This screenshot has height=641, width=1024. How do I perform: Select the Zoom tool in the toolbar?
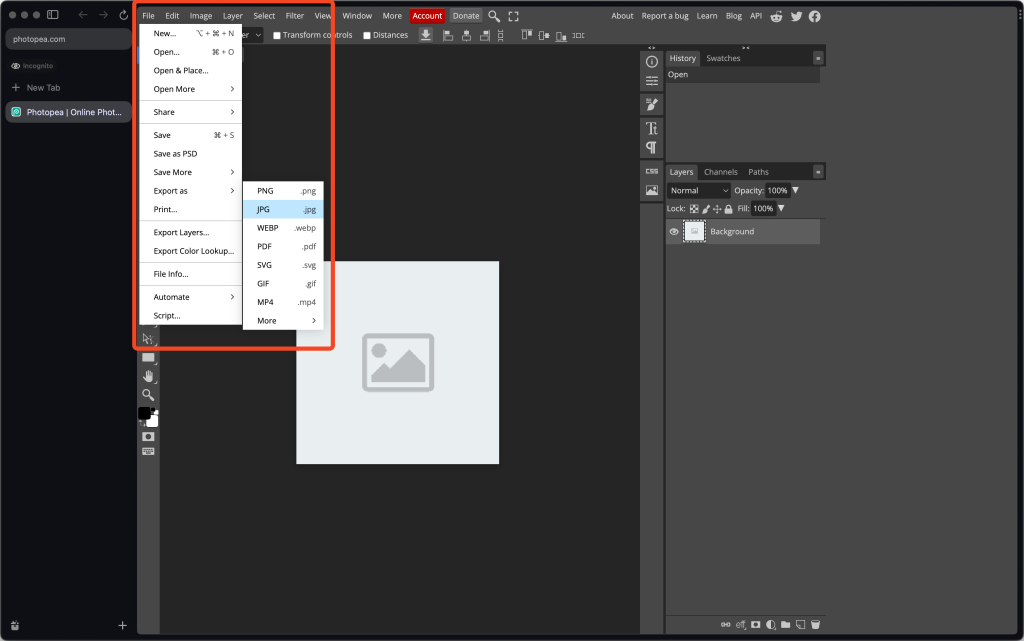click(148, 395)
